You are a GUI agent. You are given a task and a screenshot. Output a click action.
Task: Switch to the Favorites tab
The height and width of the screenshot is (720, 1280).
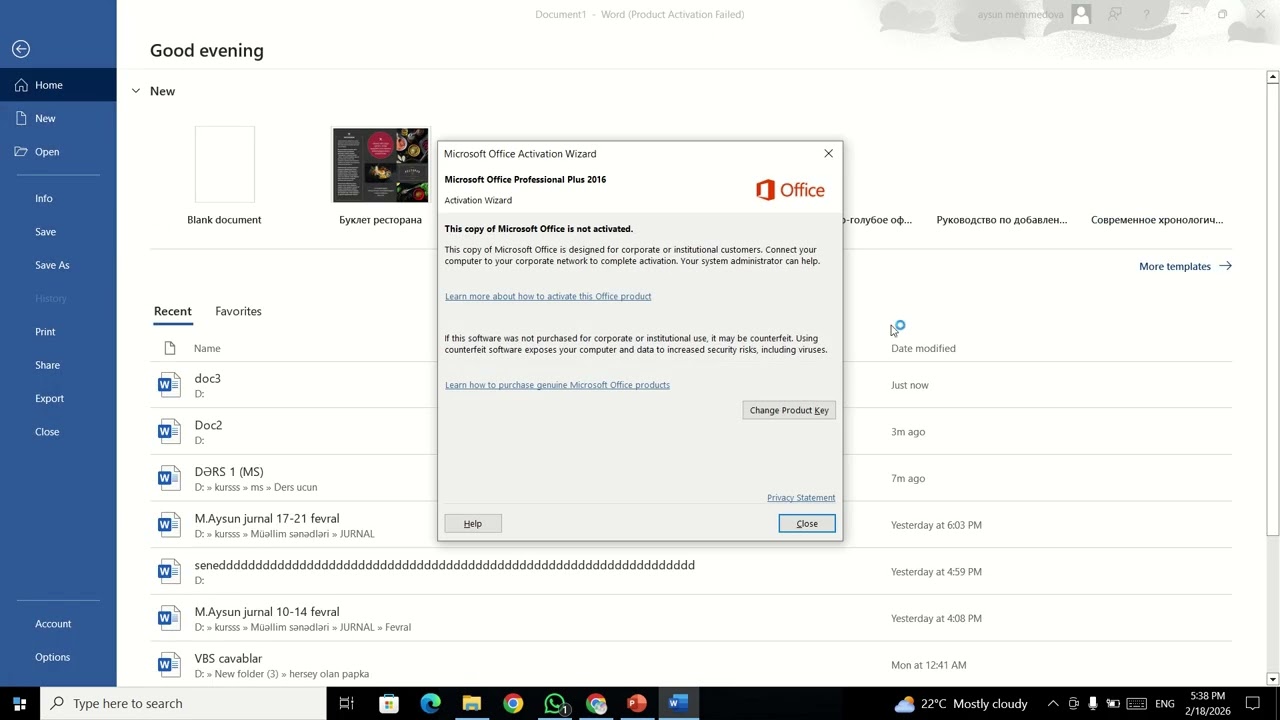pyautogui.click(x=238, y=311)
